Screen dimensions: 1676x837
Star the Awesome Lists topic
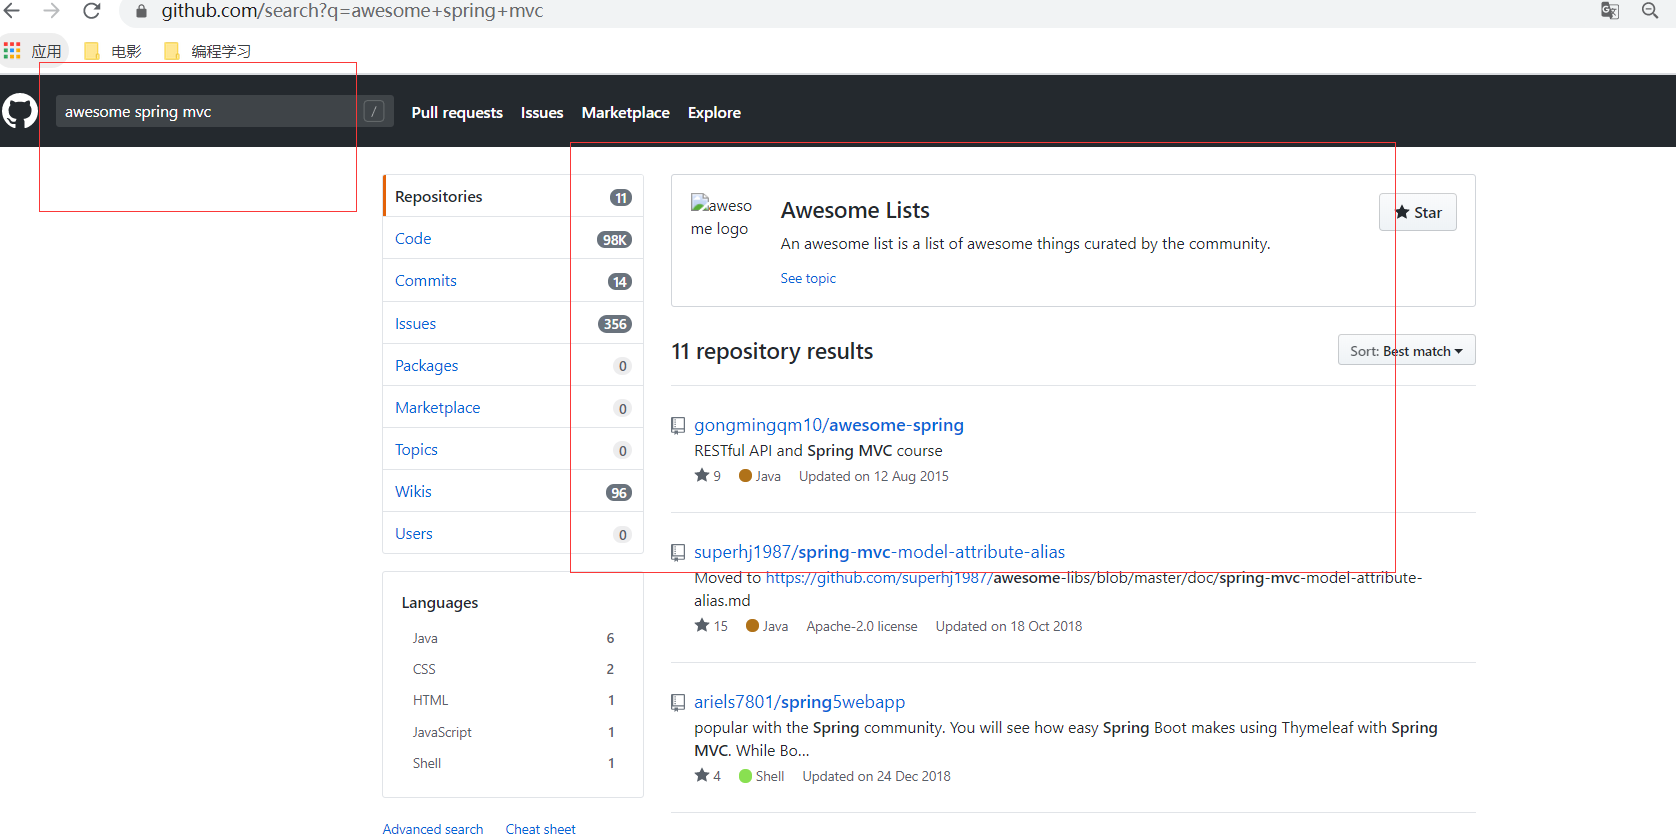pyautogui.click(x=1418, y=212)
